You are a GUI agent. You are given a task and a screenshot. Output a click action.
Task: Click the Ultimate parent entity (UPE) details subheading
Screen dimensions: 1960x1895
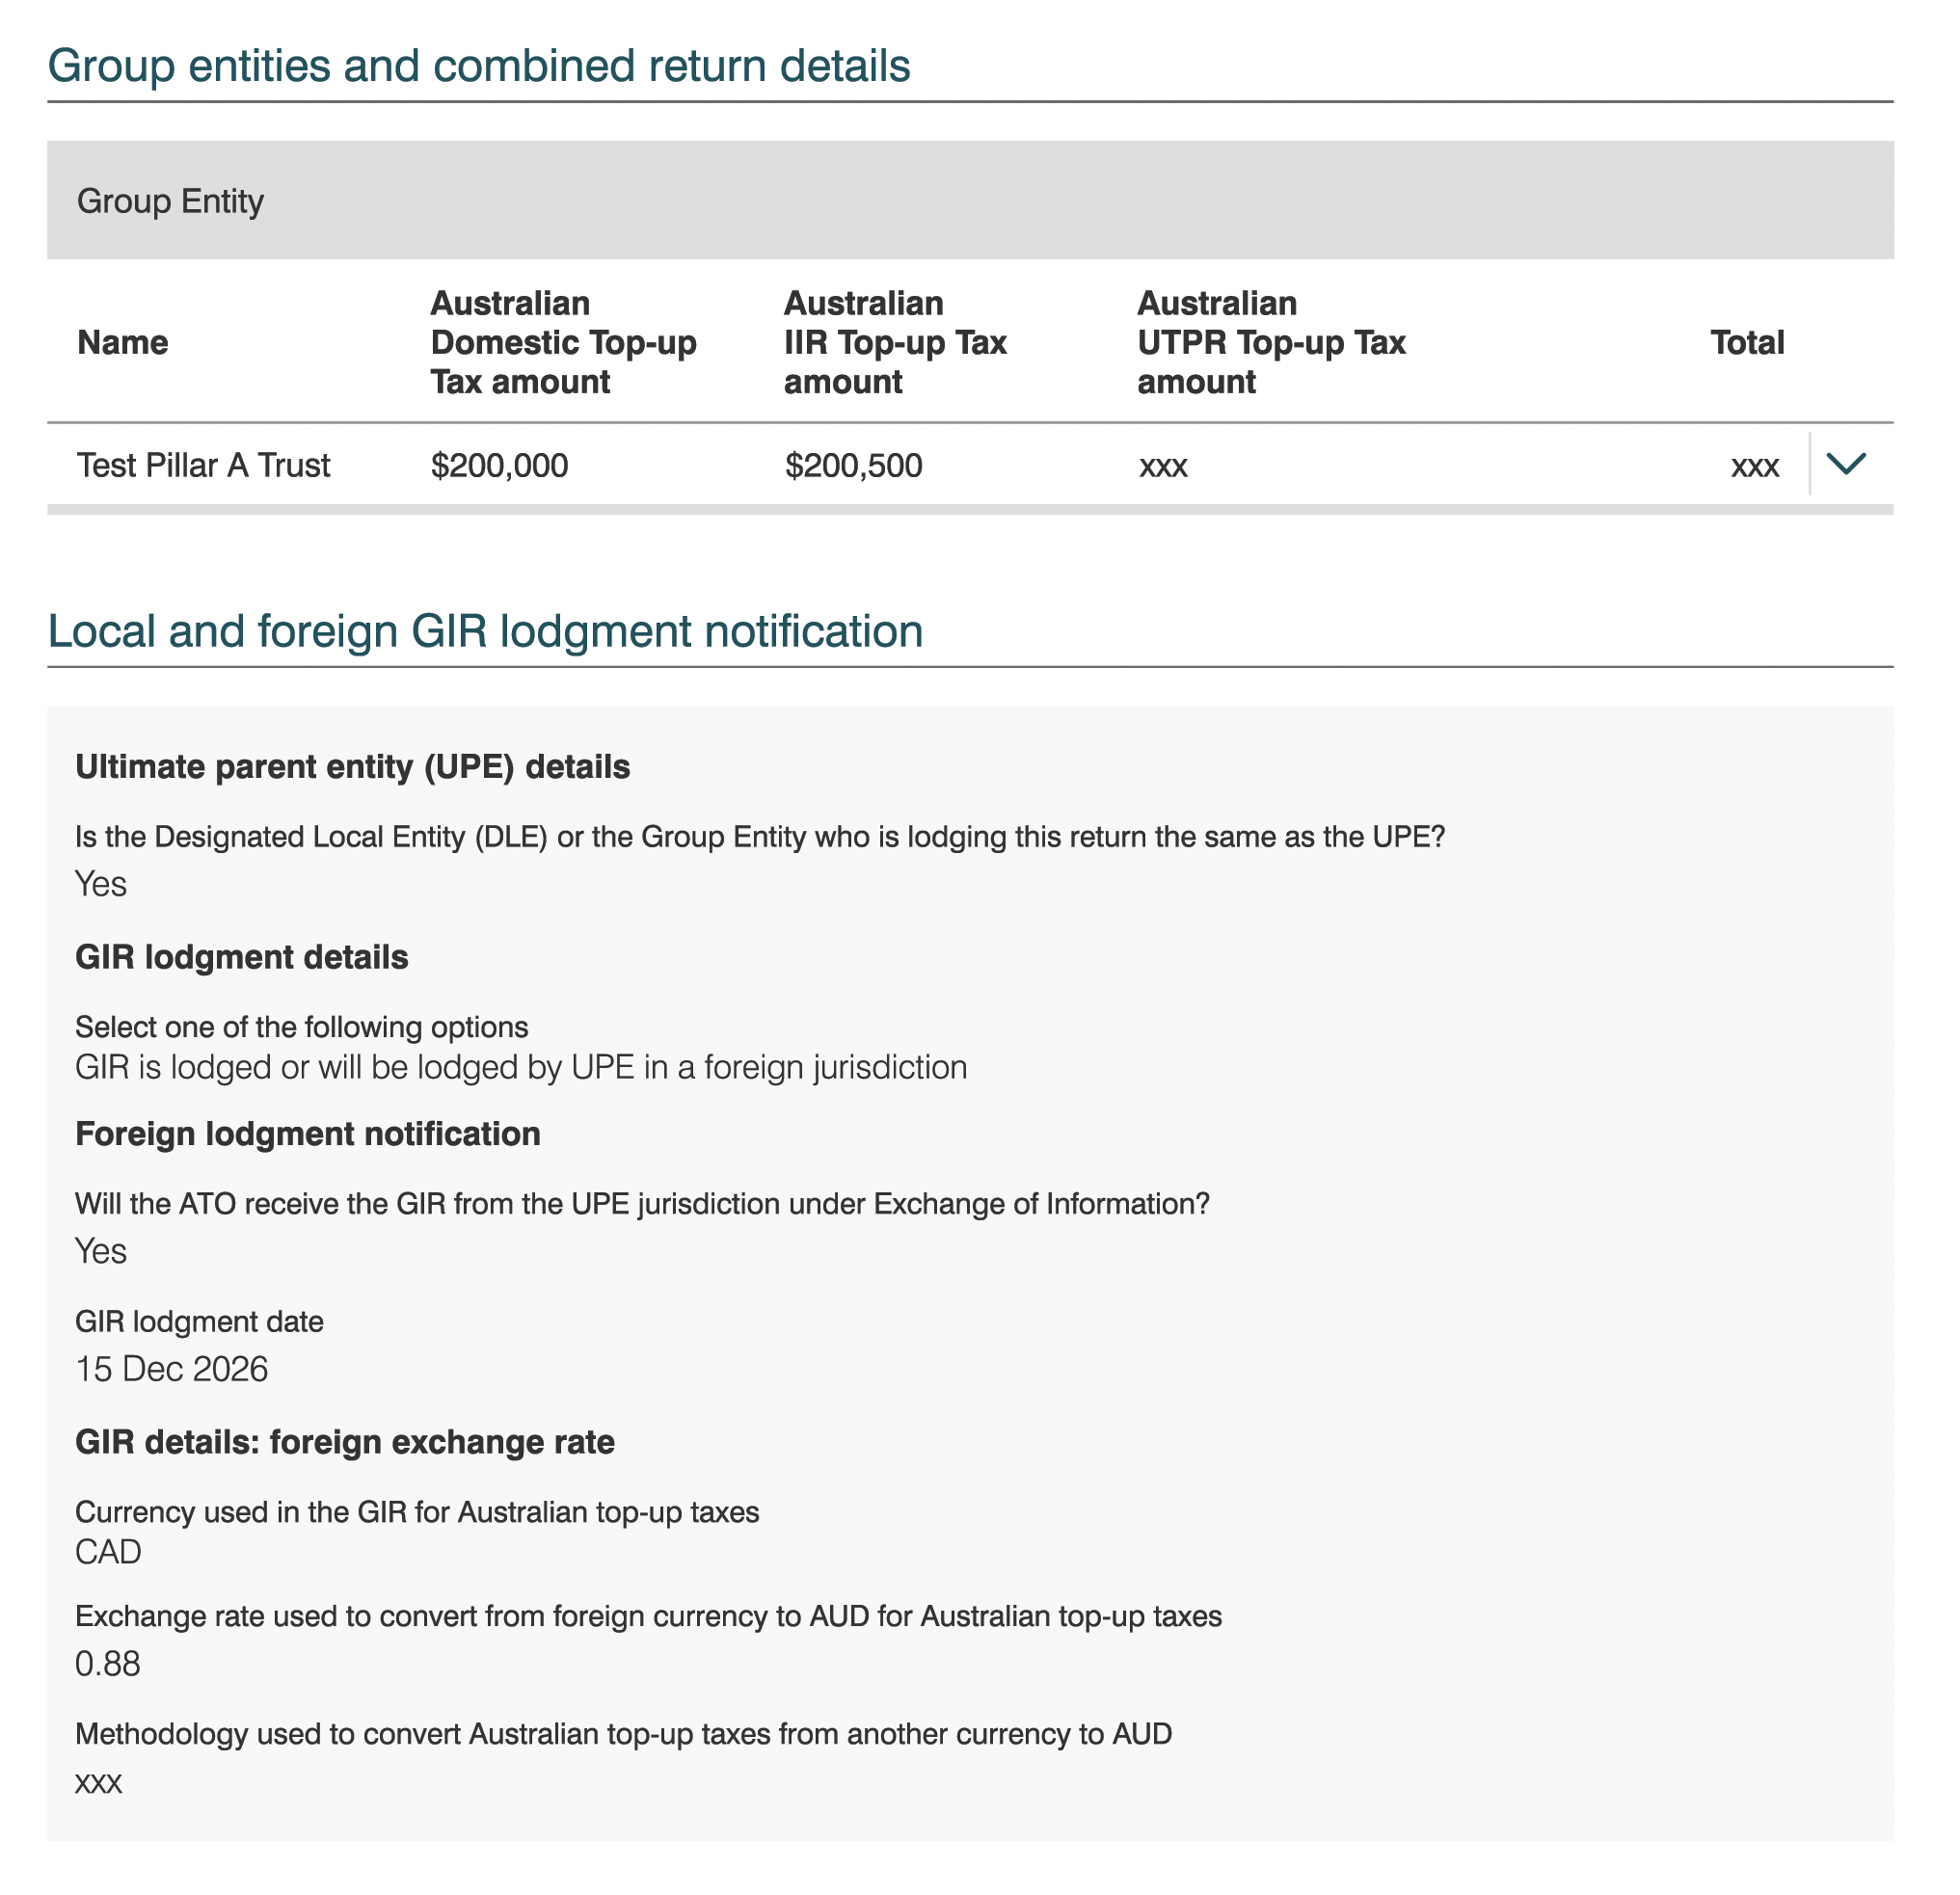click(x=354, y=766)
